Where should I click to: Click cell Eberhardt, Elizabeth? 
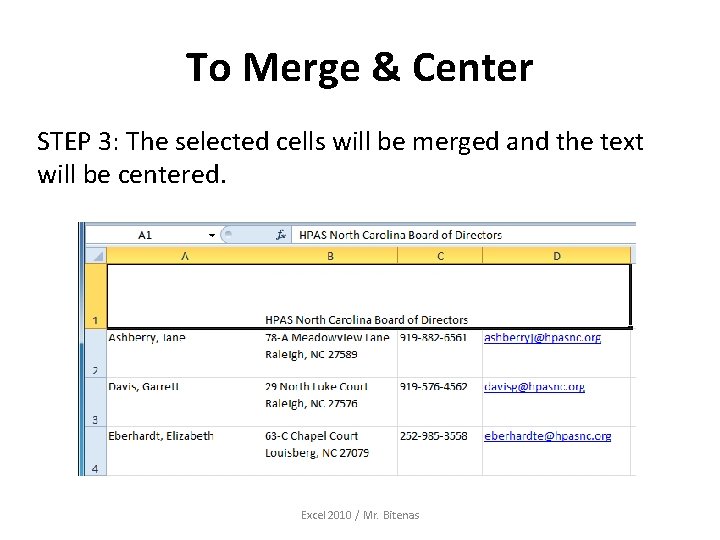(185, 451)
